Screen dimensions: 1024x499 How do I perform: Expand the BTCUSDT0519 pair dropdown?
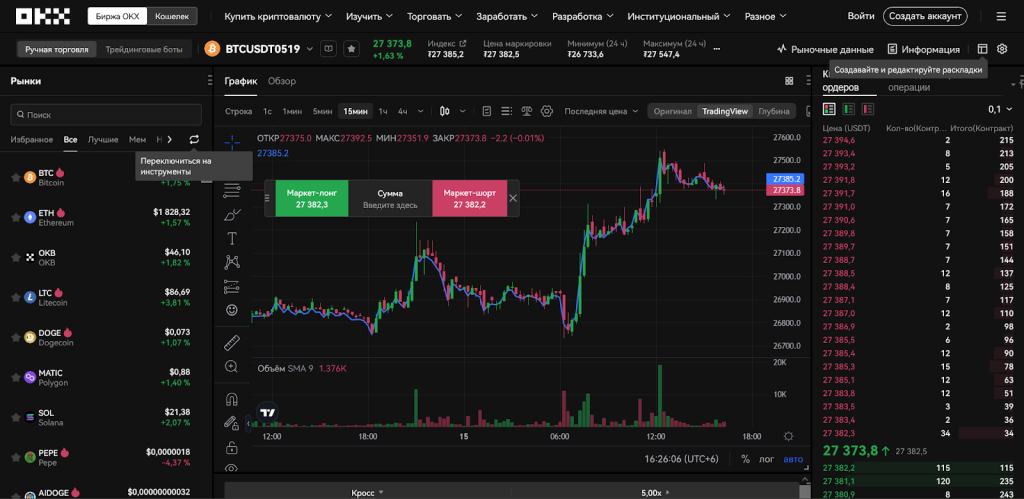310,49
